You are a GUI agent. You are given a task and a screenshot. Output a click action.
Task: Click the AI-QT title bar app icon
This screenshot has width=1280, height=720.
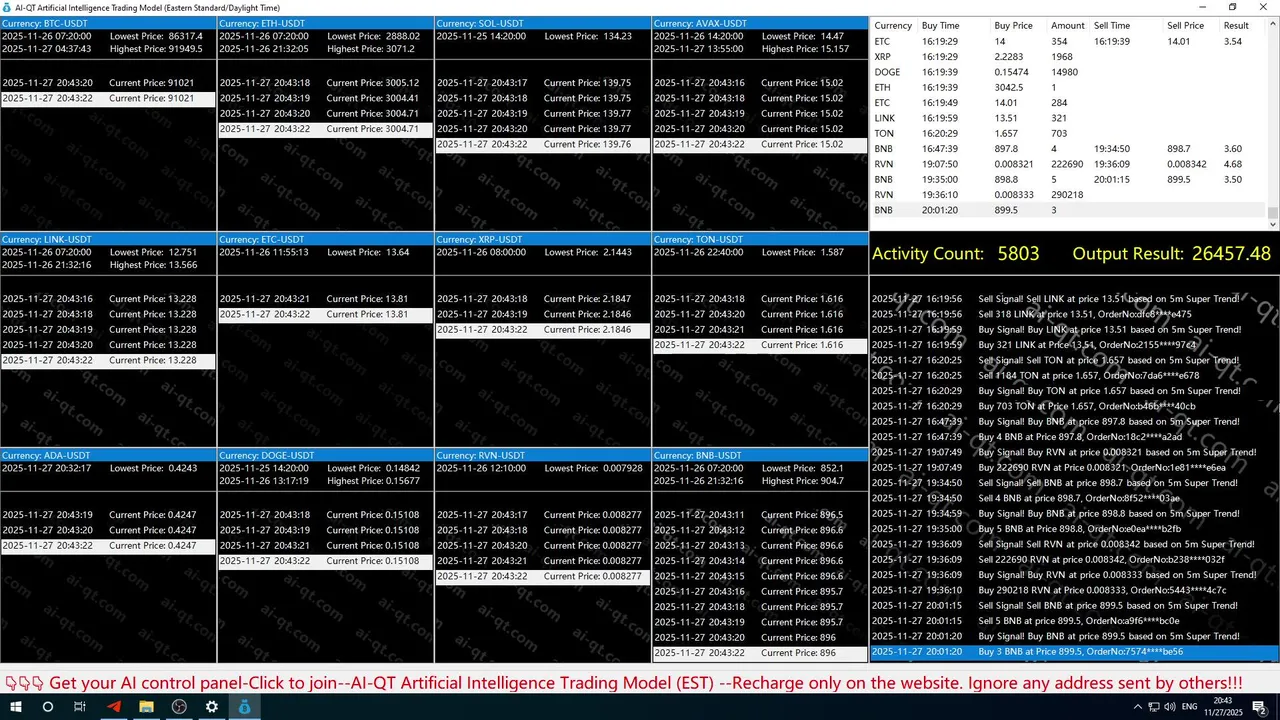[x=7, y=6]
